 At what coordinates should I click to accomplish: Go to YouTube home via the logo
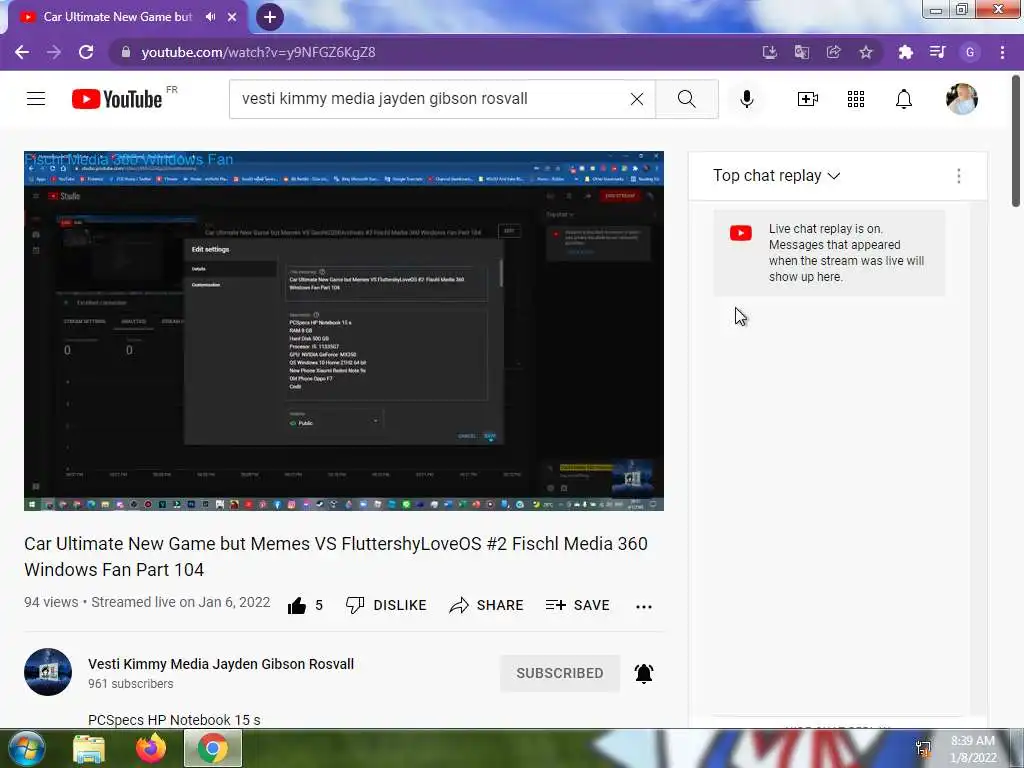(x=117, y=99)
